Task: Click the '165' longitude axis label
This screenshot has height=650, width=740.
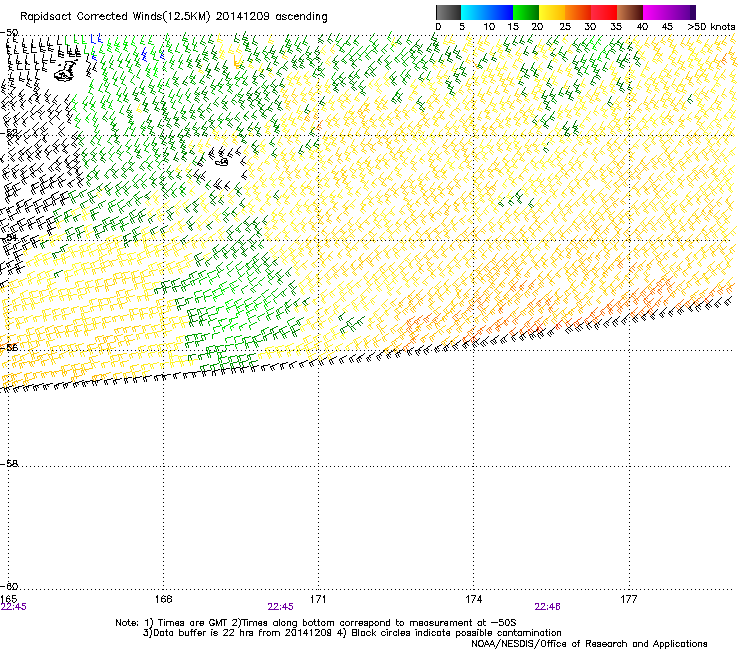Action: pos(8,599)
